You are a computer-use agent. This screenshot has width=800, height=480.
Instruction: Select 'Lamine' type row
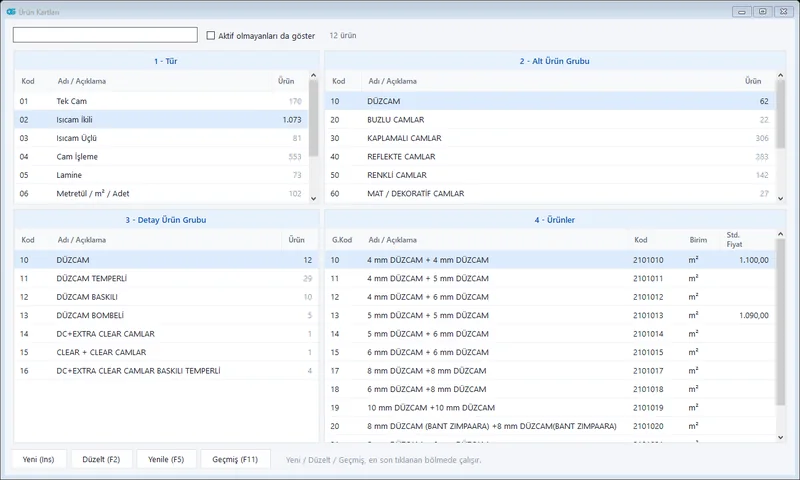pyautogui.click(x=161, y=175)
